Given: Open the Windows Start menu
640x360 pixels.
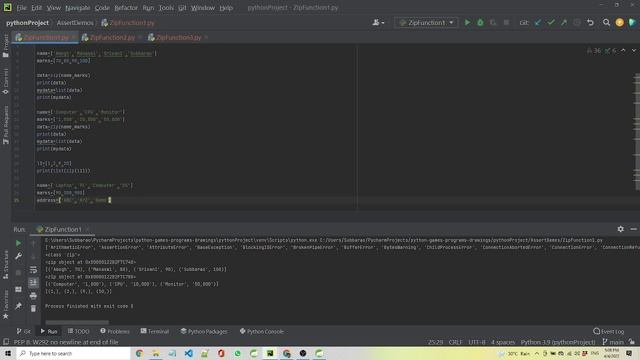Looking at the screenshot, I should (x=8, y=353).
